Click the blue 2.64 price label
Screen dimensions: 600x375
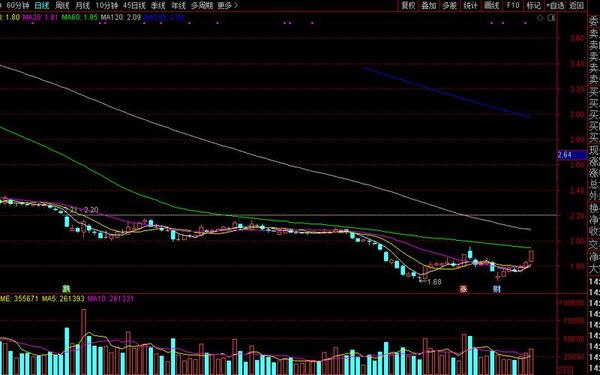572,155
